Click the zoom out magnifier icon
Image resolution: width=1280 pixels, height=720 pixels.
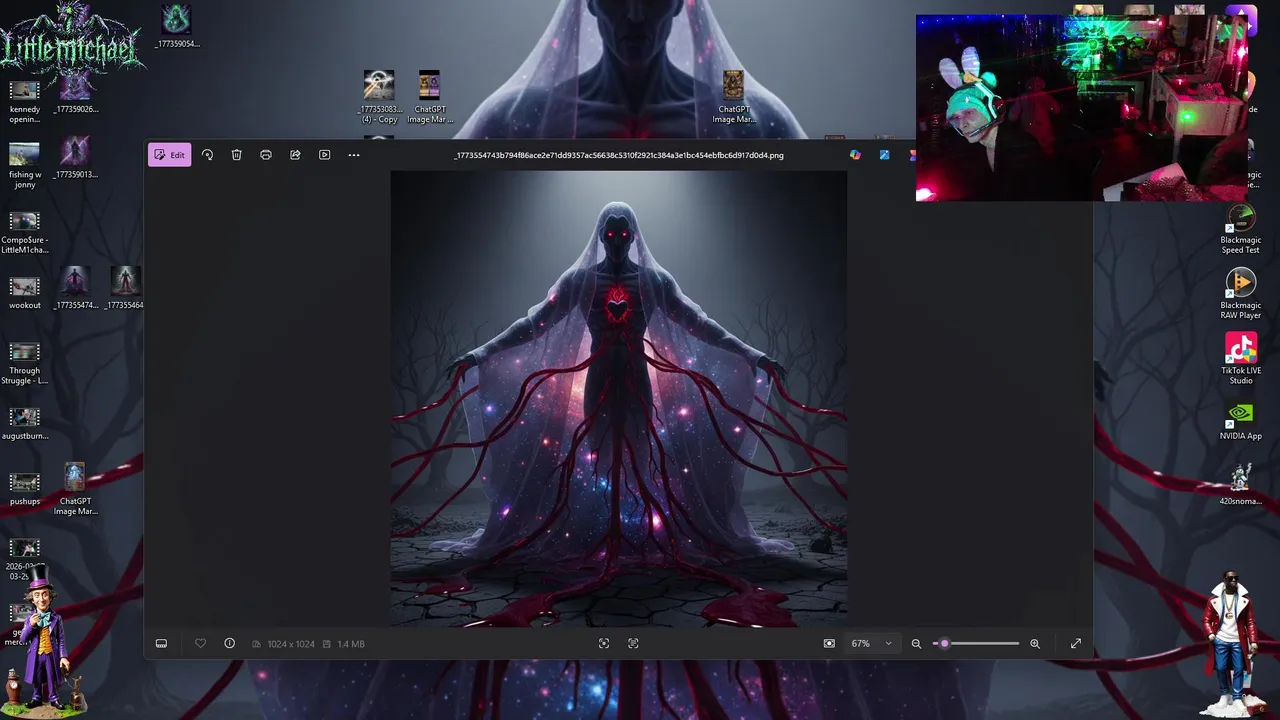pyautogui.click(x=916, y=644)
